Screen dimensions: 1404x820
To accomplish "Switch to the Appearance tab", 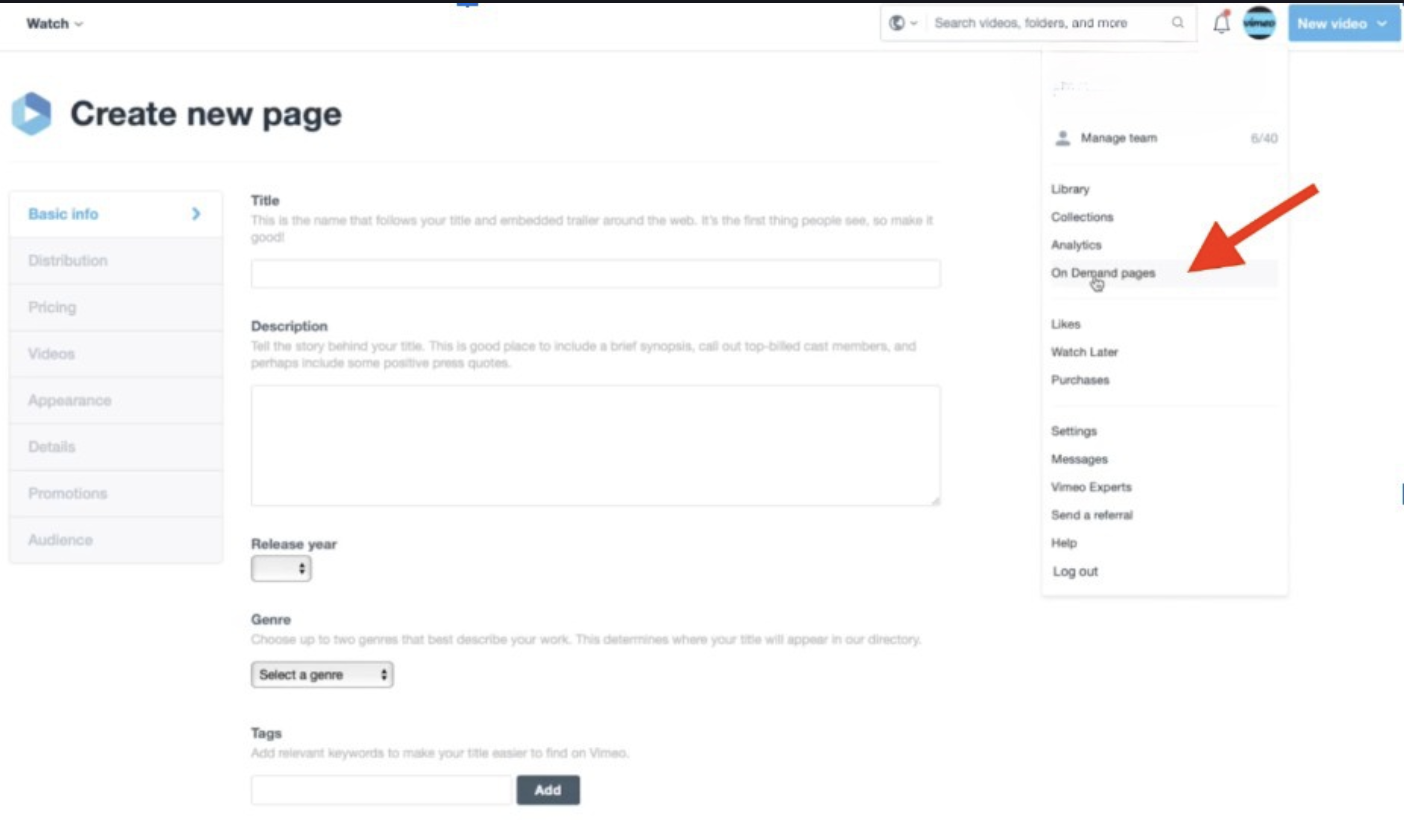I will tap(70, 400).
